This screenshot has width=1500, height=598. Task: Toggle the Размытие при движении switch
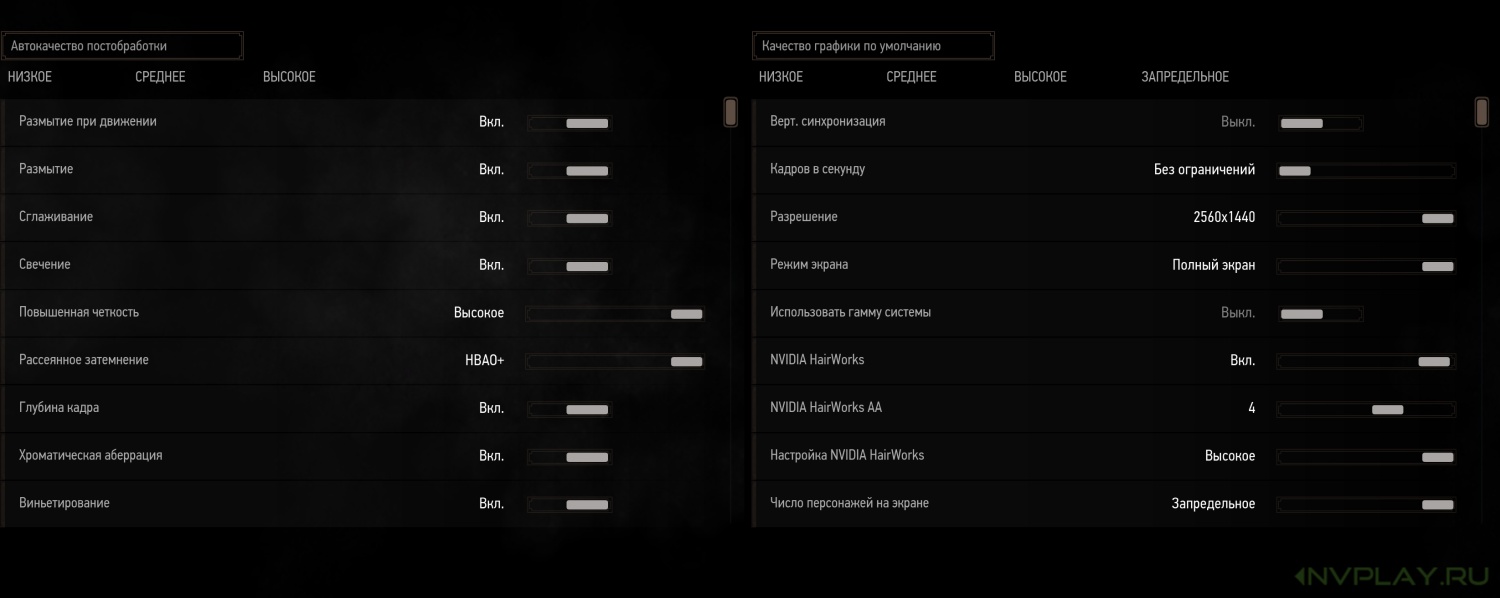[569, 123]
